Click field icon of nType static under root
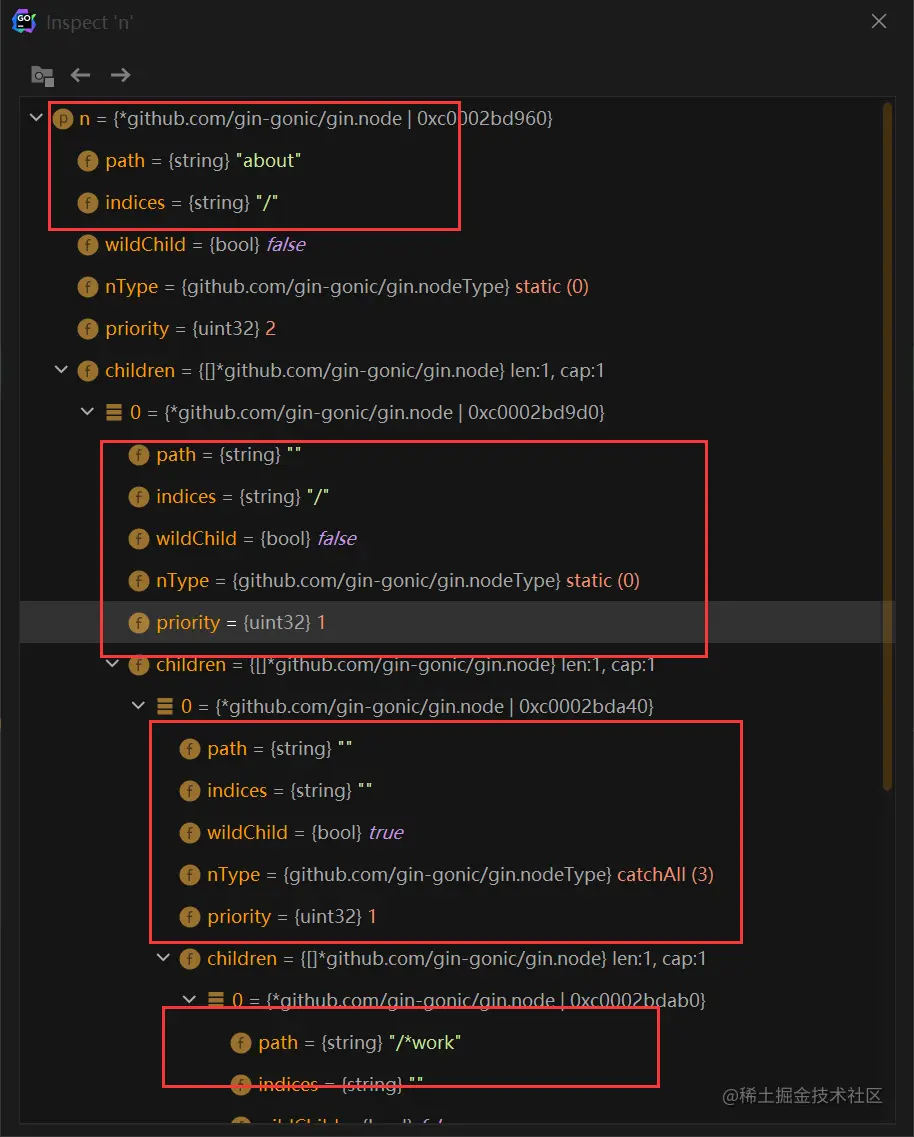Viewport: 914px width, 1137px height. [x=88, y=286]
